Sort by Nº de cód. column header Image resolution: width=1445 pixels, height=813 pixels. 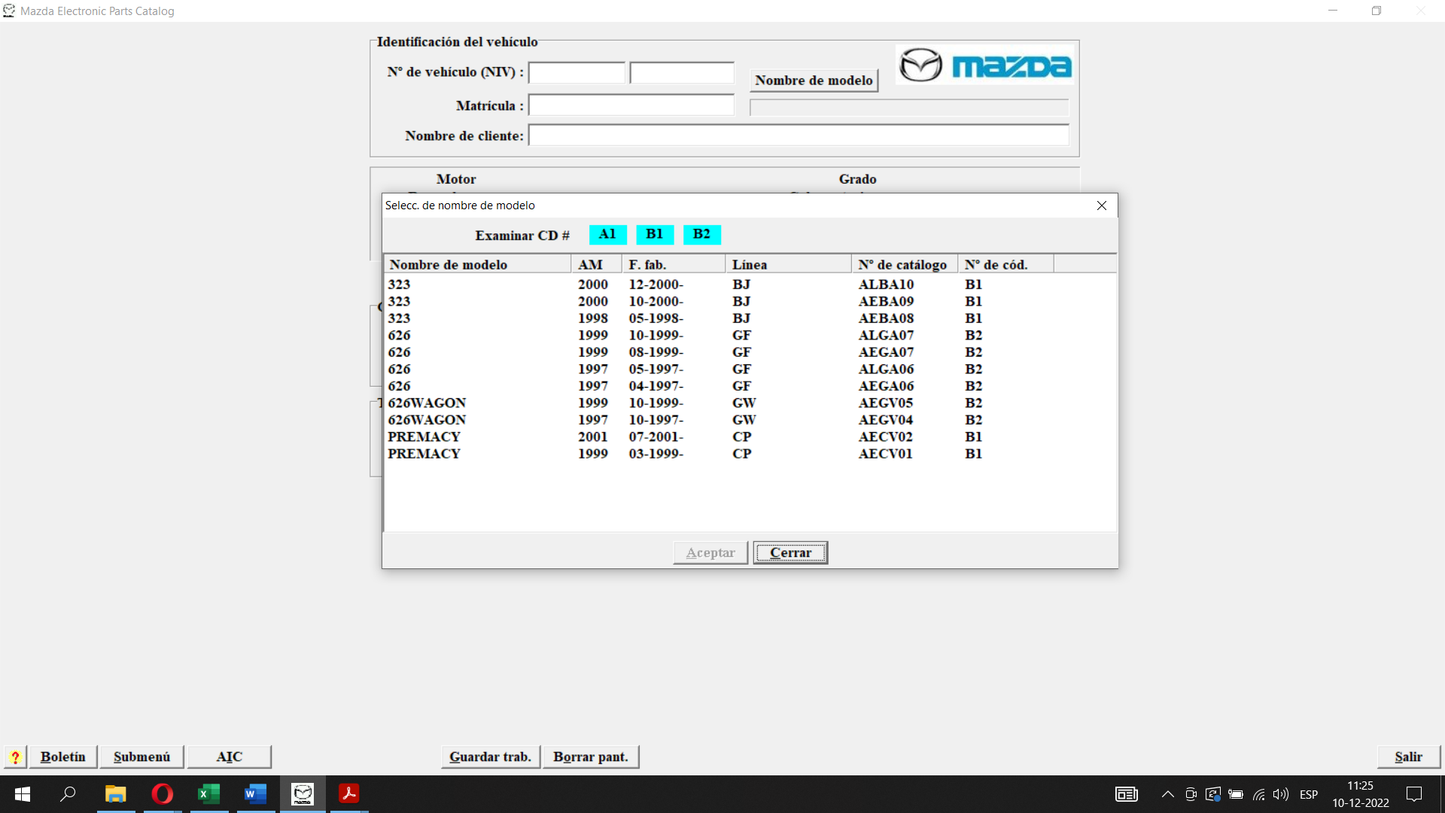(x=1006, y=264)
